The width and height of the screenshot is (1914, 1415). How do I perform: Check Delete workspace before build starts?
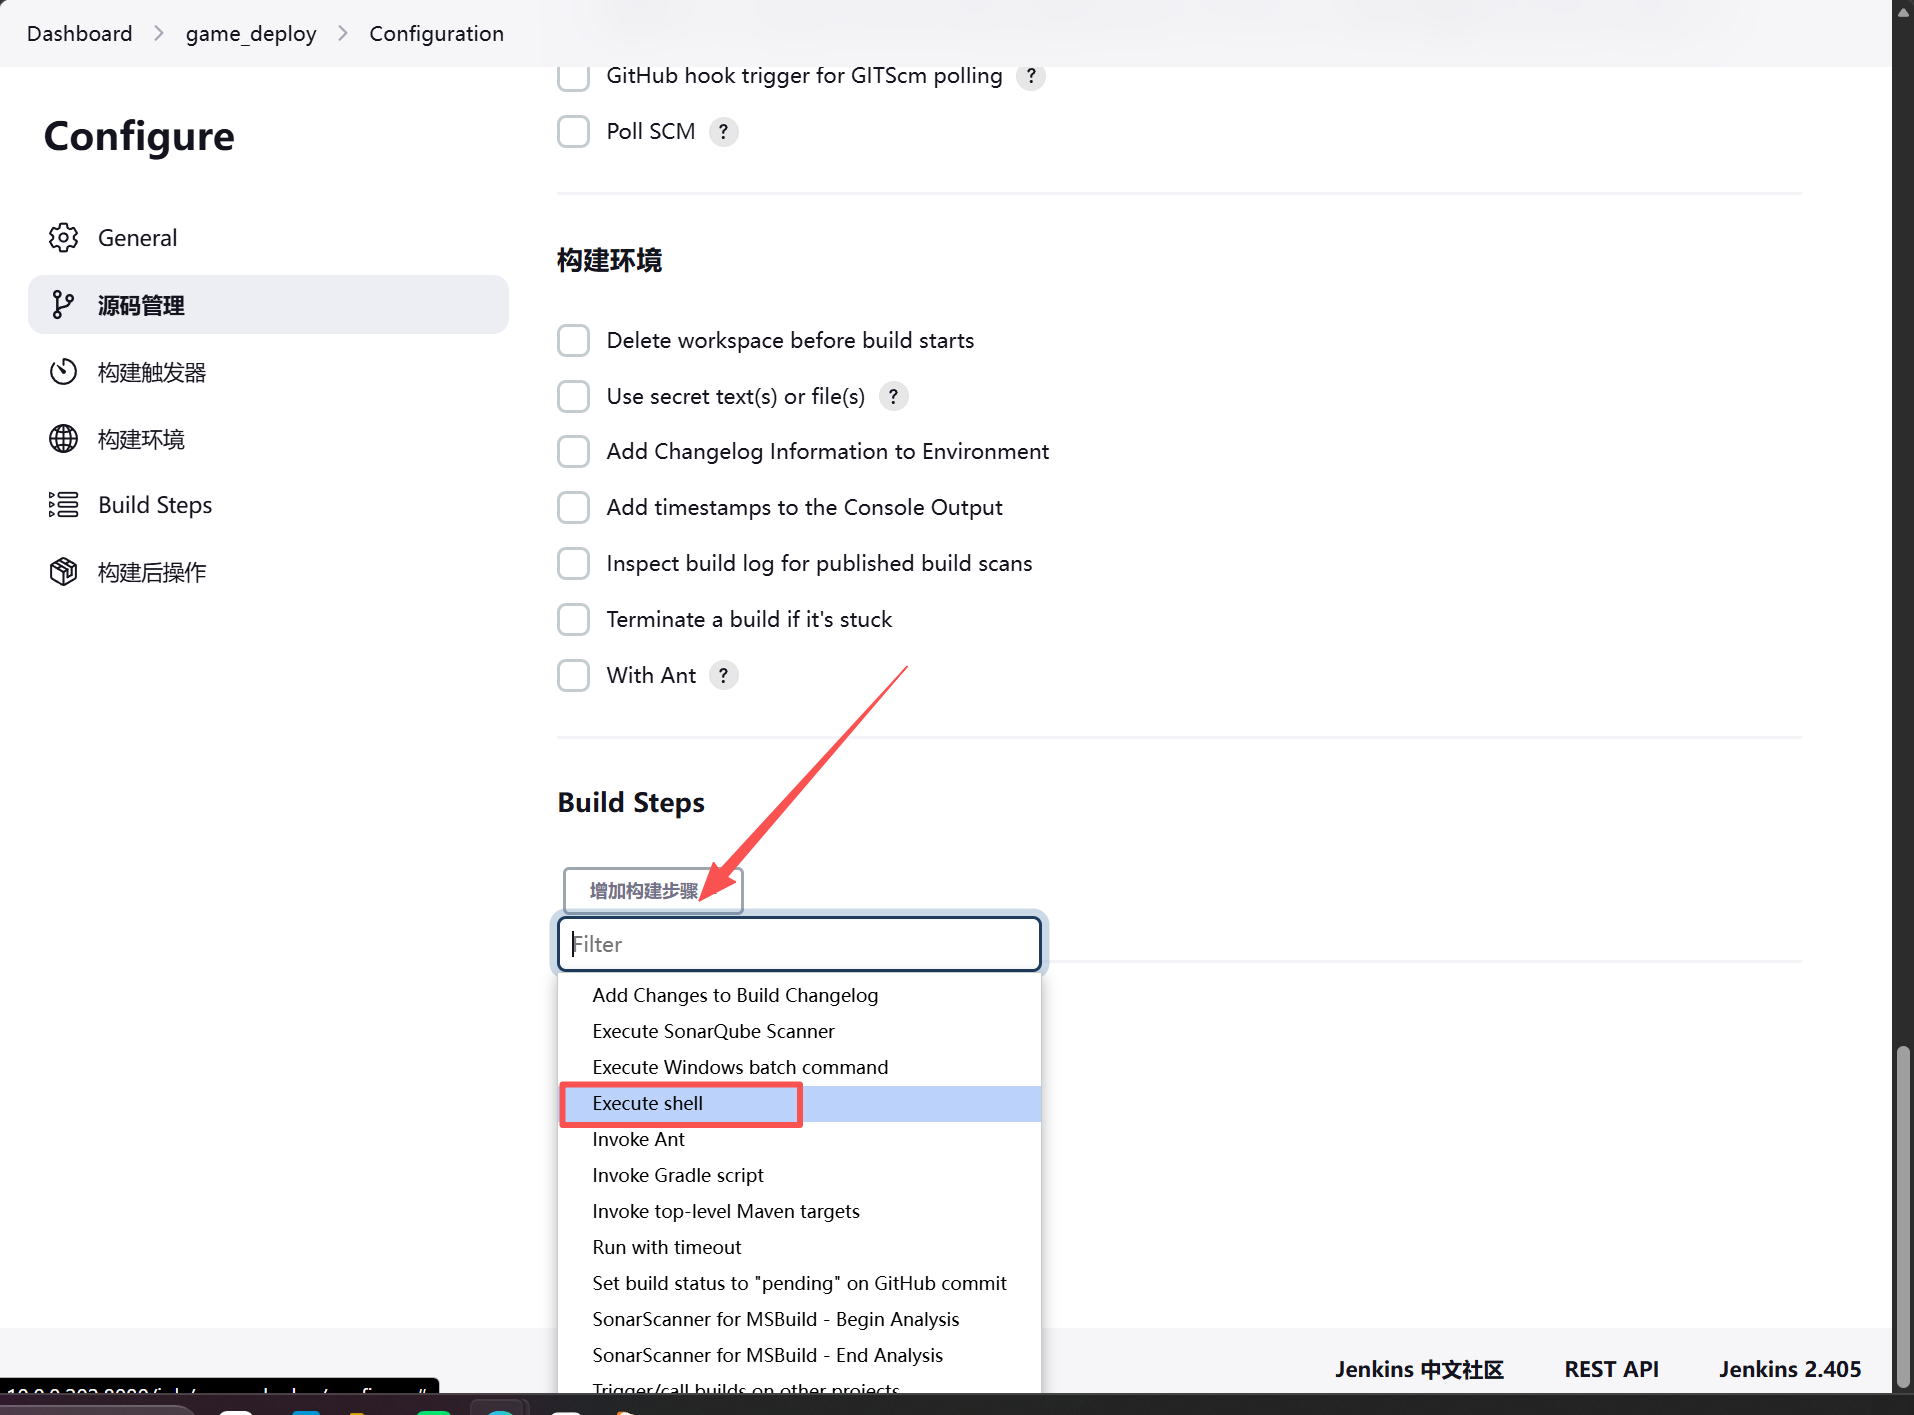[x=573, y=341]
